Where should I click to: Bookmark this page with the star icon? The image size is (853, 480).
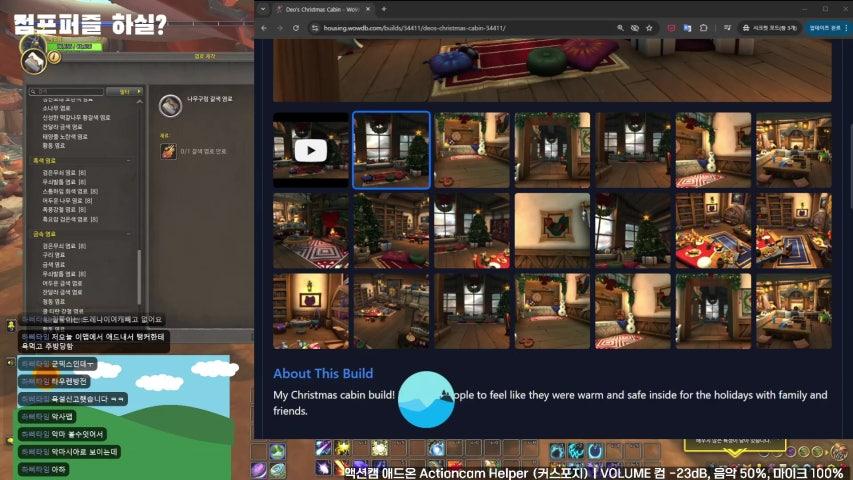pos(650,28)
